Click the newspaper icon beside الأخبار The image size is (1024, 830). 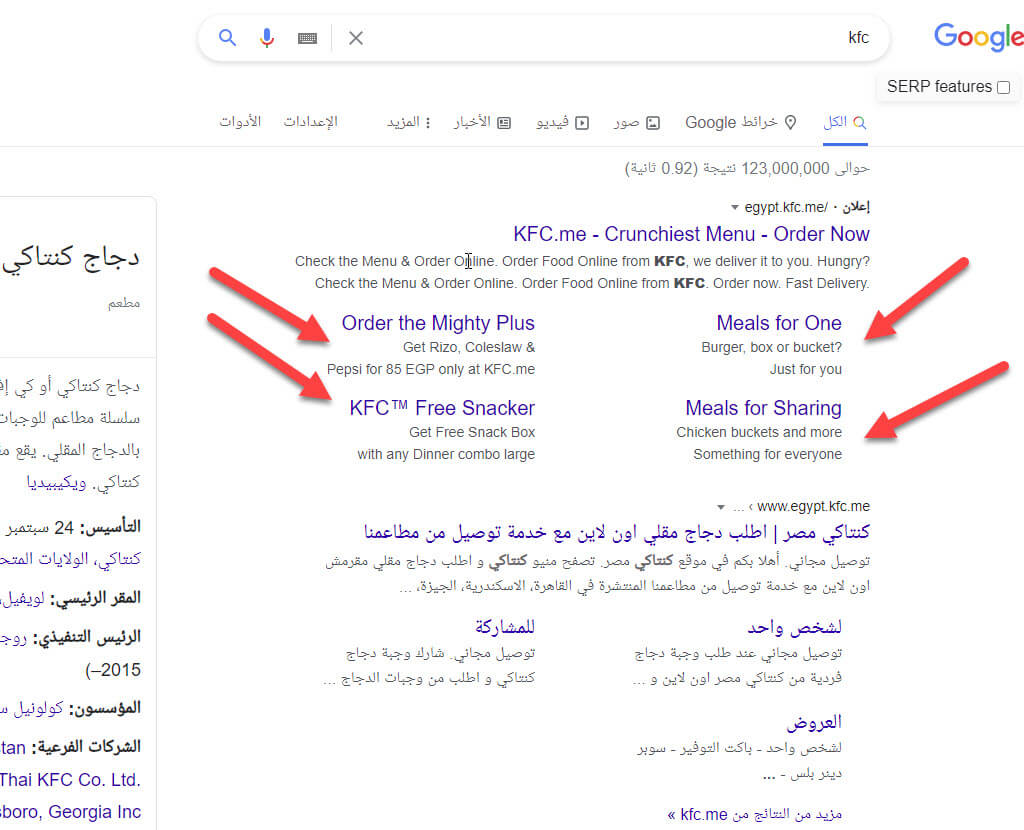504,123
